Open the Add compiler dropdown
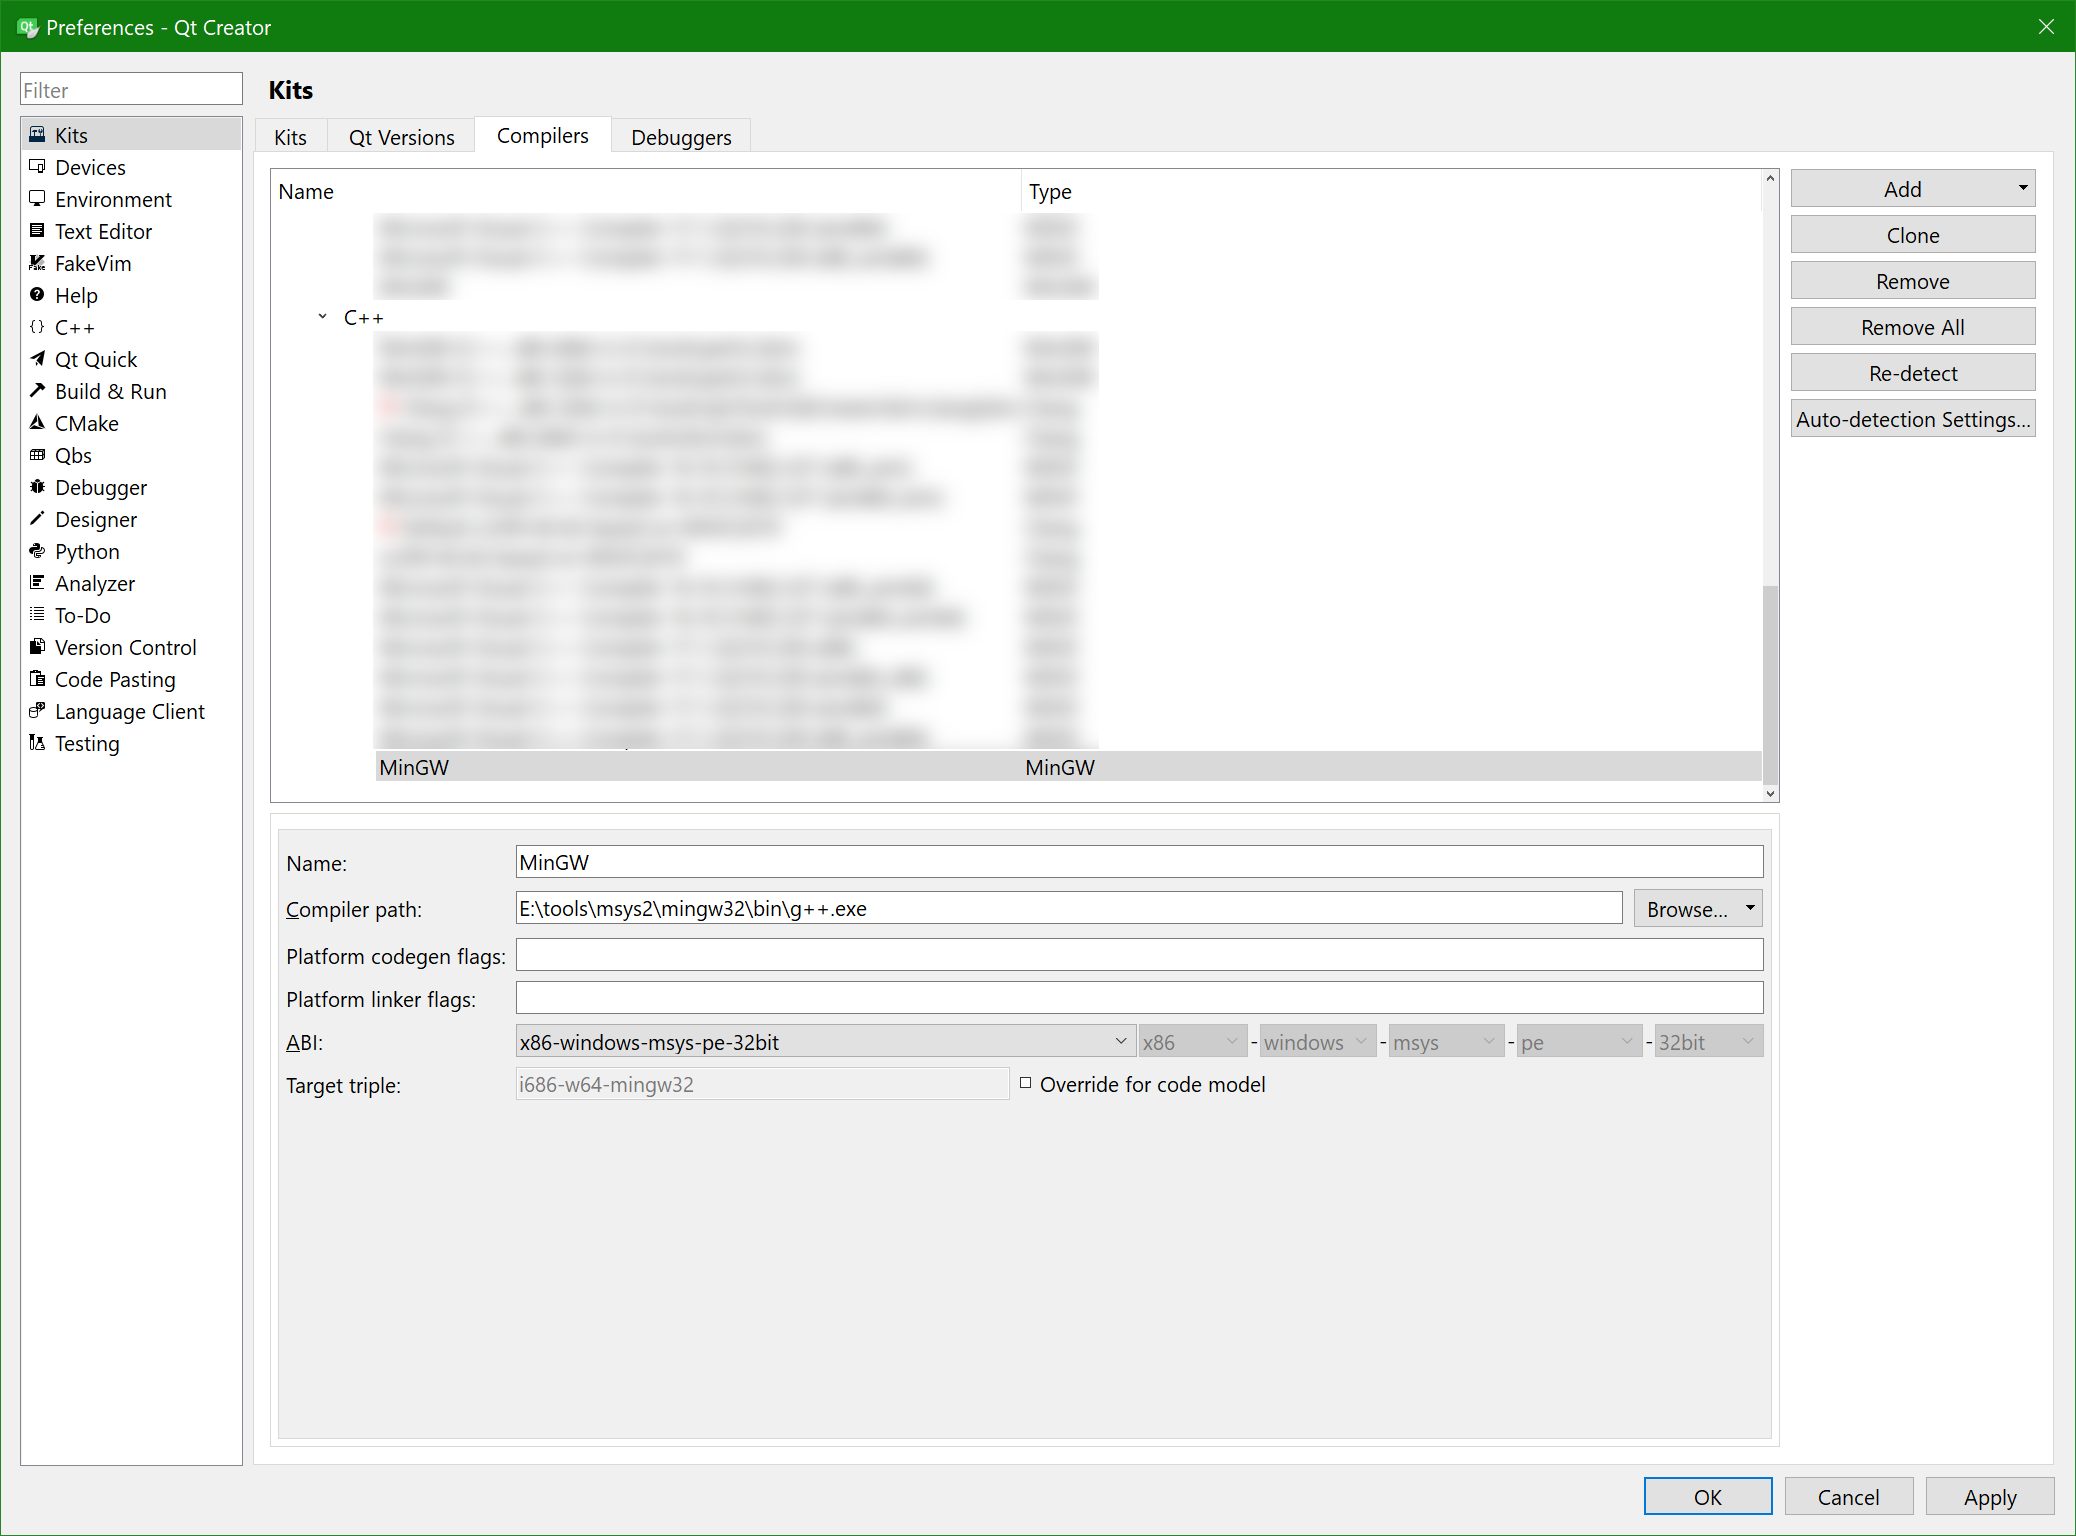The width and height of the screenshot is (2076, 1536). (2022, 188)
